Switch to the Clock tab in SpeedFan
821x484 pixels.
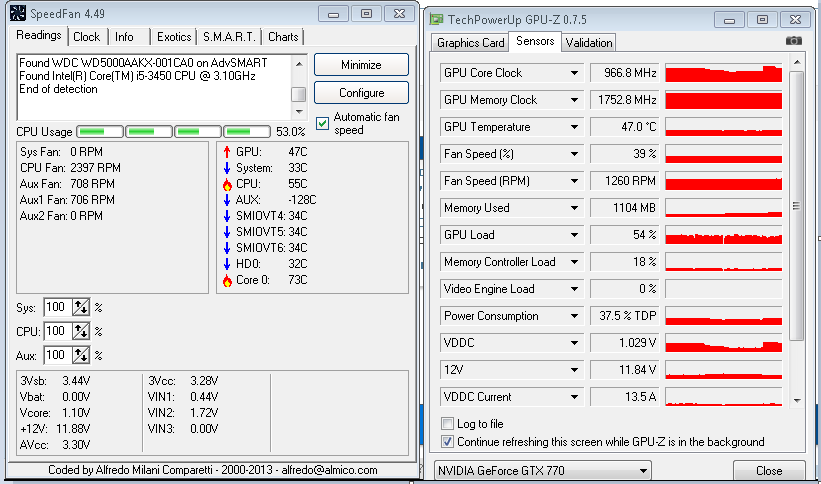point(86,37)
